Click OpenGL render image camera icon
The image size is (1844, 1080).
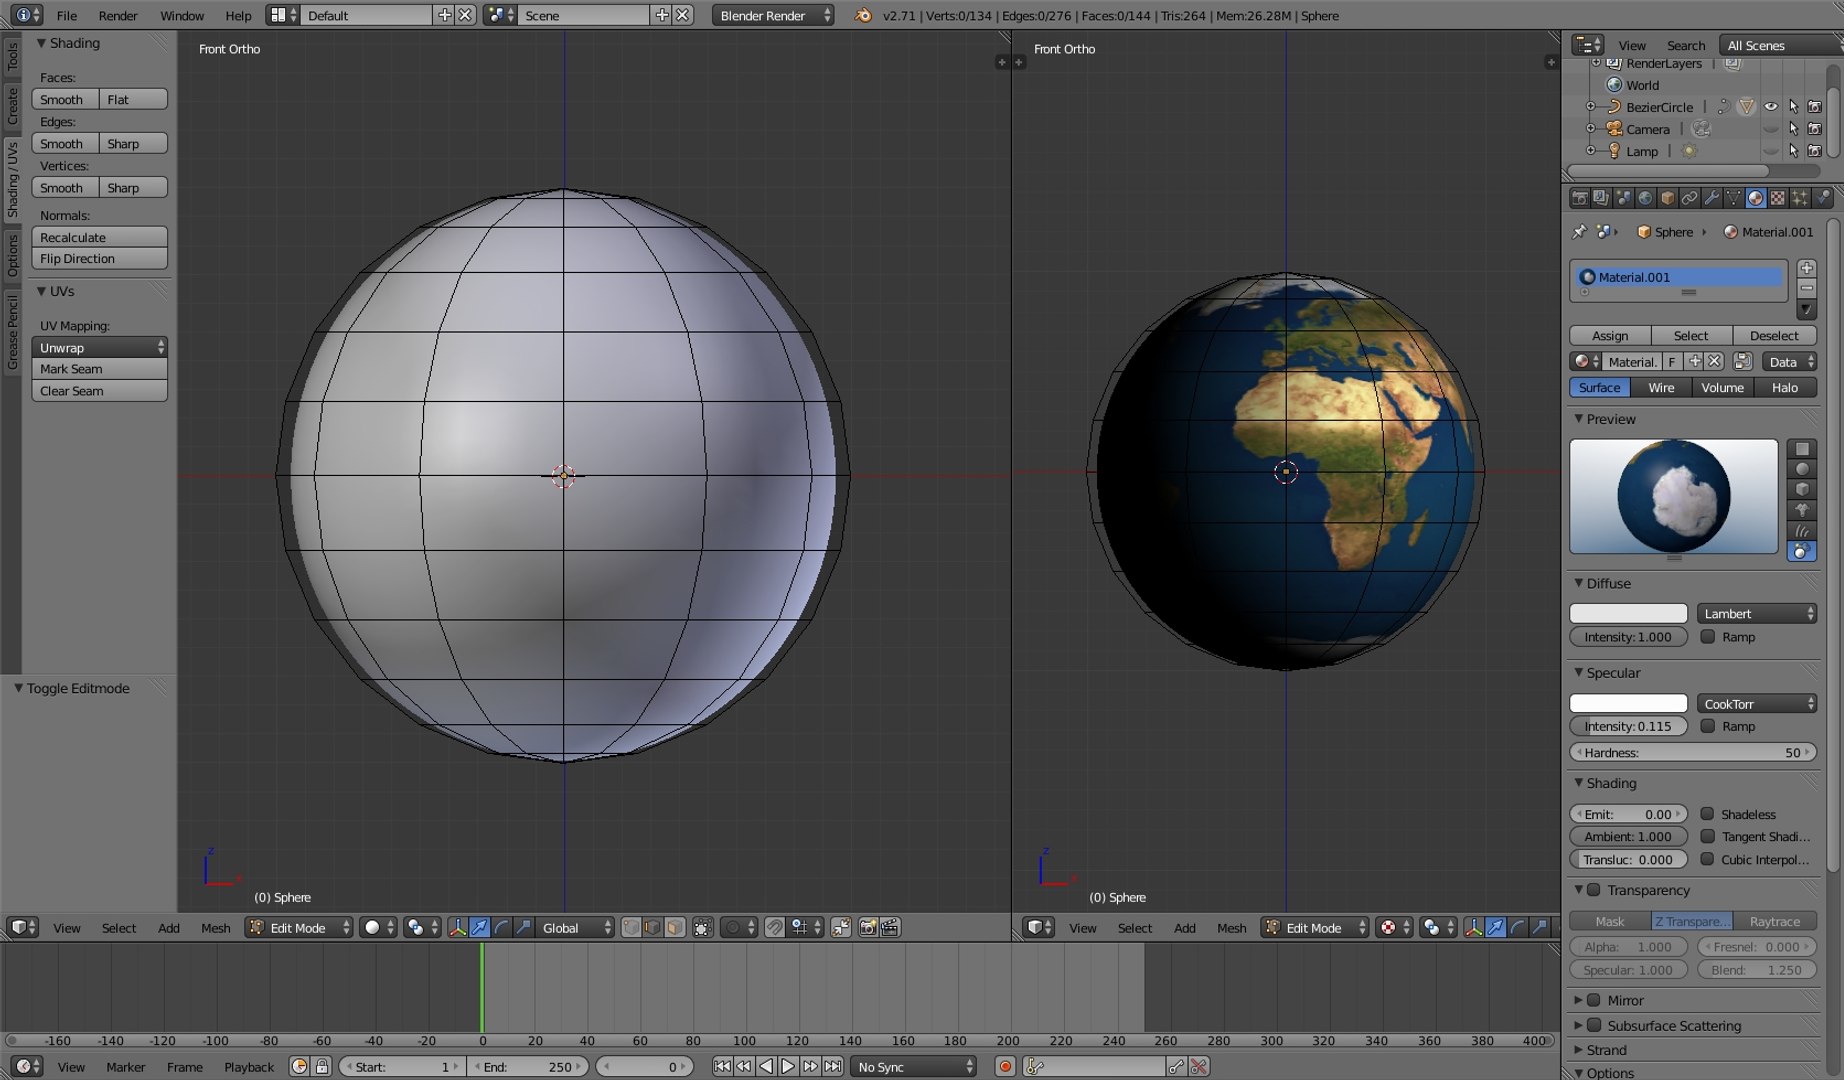click(x=867, y=928)
